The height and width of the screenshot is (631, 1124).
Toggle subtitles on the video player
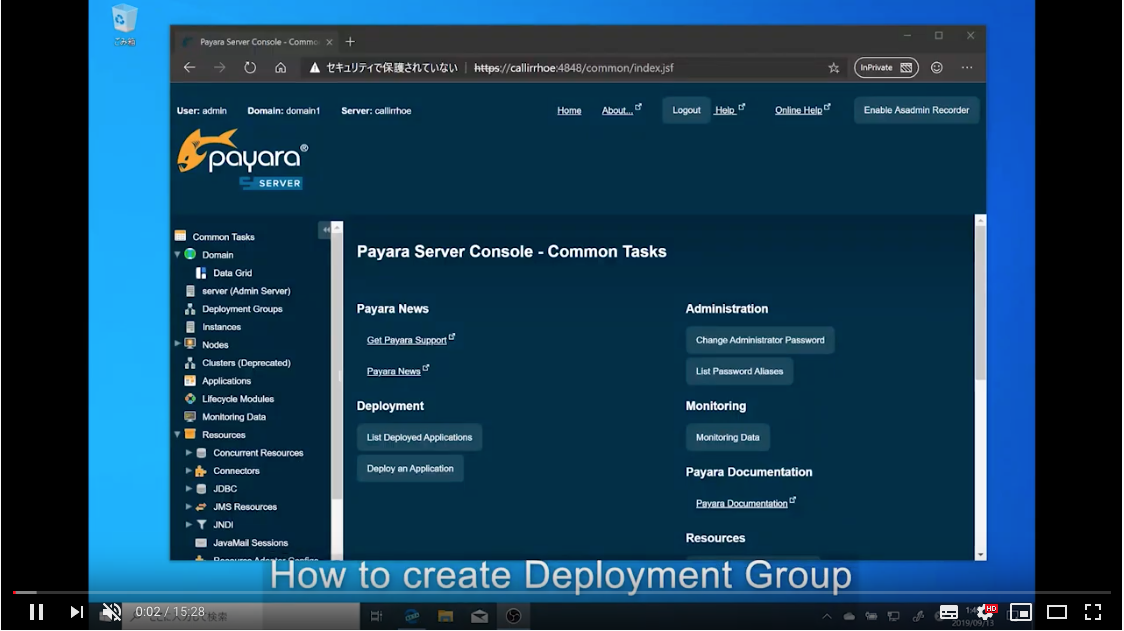click(948, 612)
